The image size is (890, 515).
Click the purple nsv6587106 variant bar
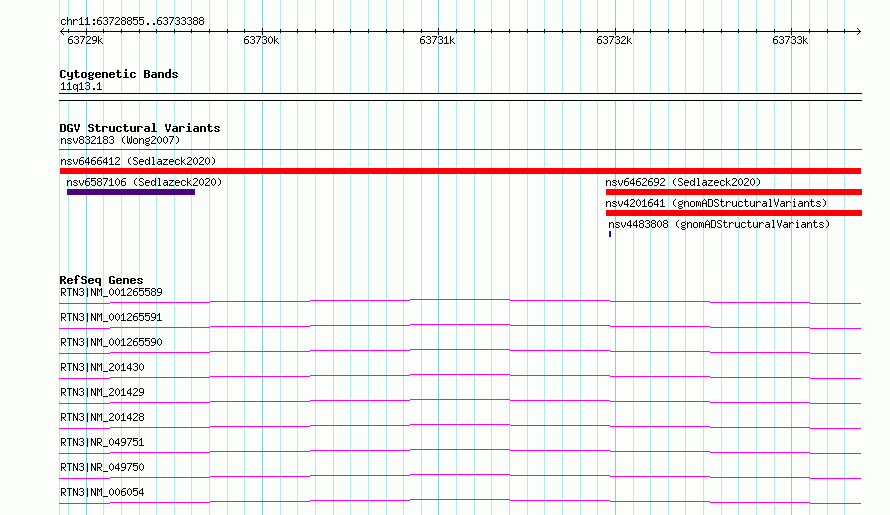(x=131, y=192)
